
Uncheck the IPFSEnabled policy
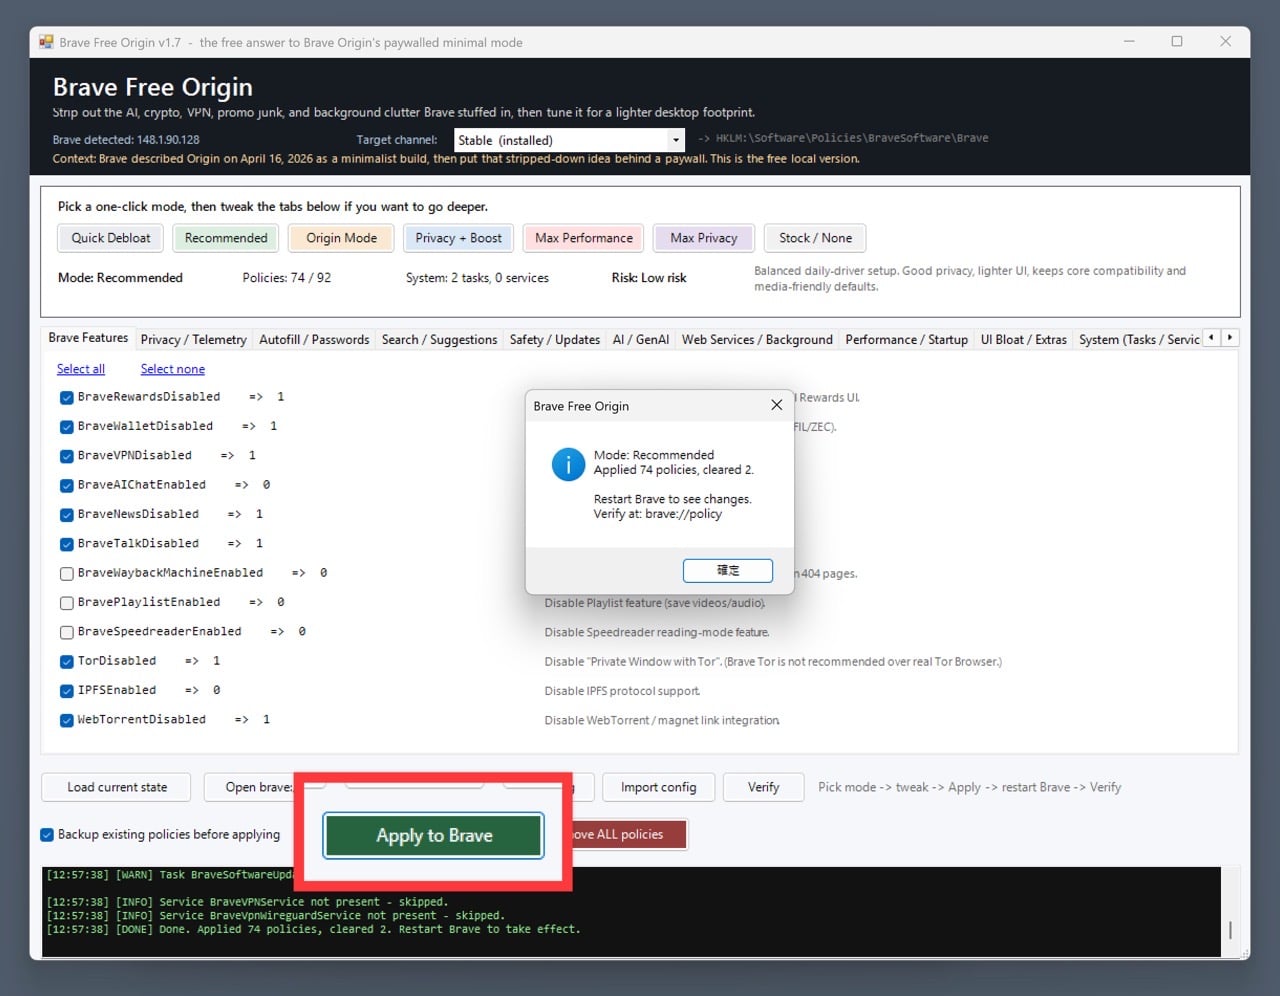(x=66, y=691)
